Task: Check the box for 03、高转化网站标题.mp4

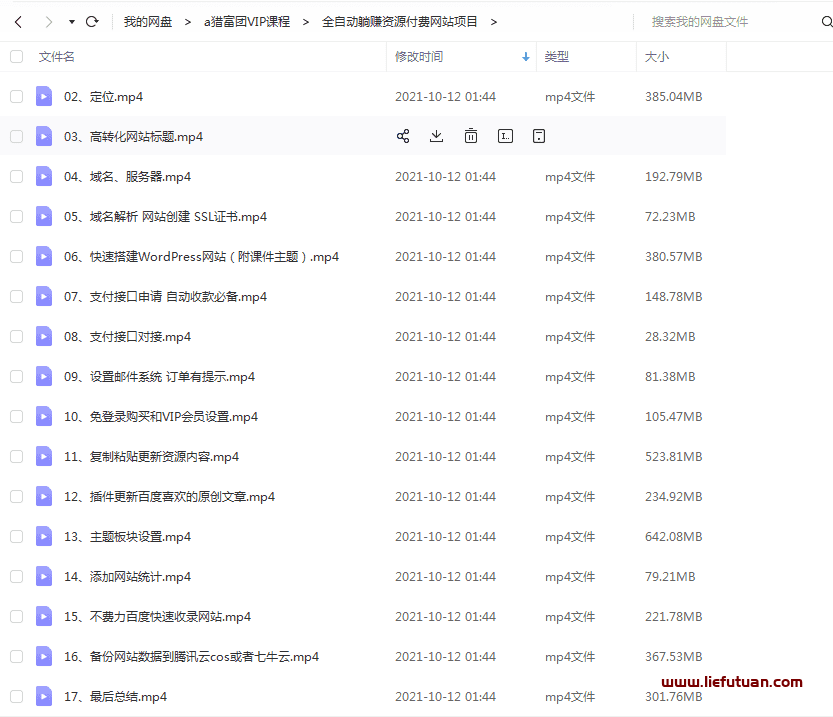Action: click(16, 136)
